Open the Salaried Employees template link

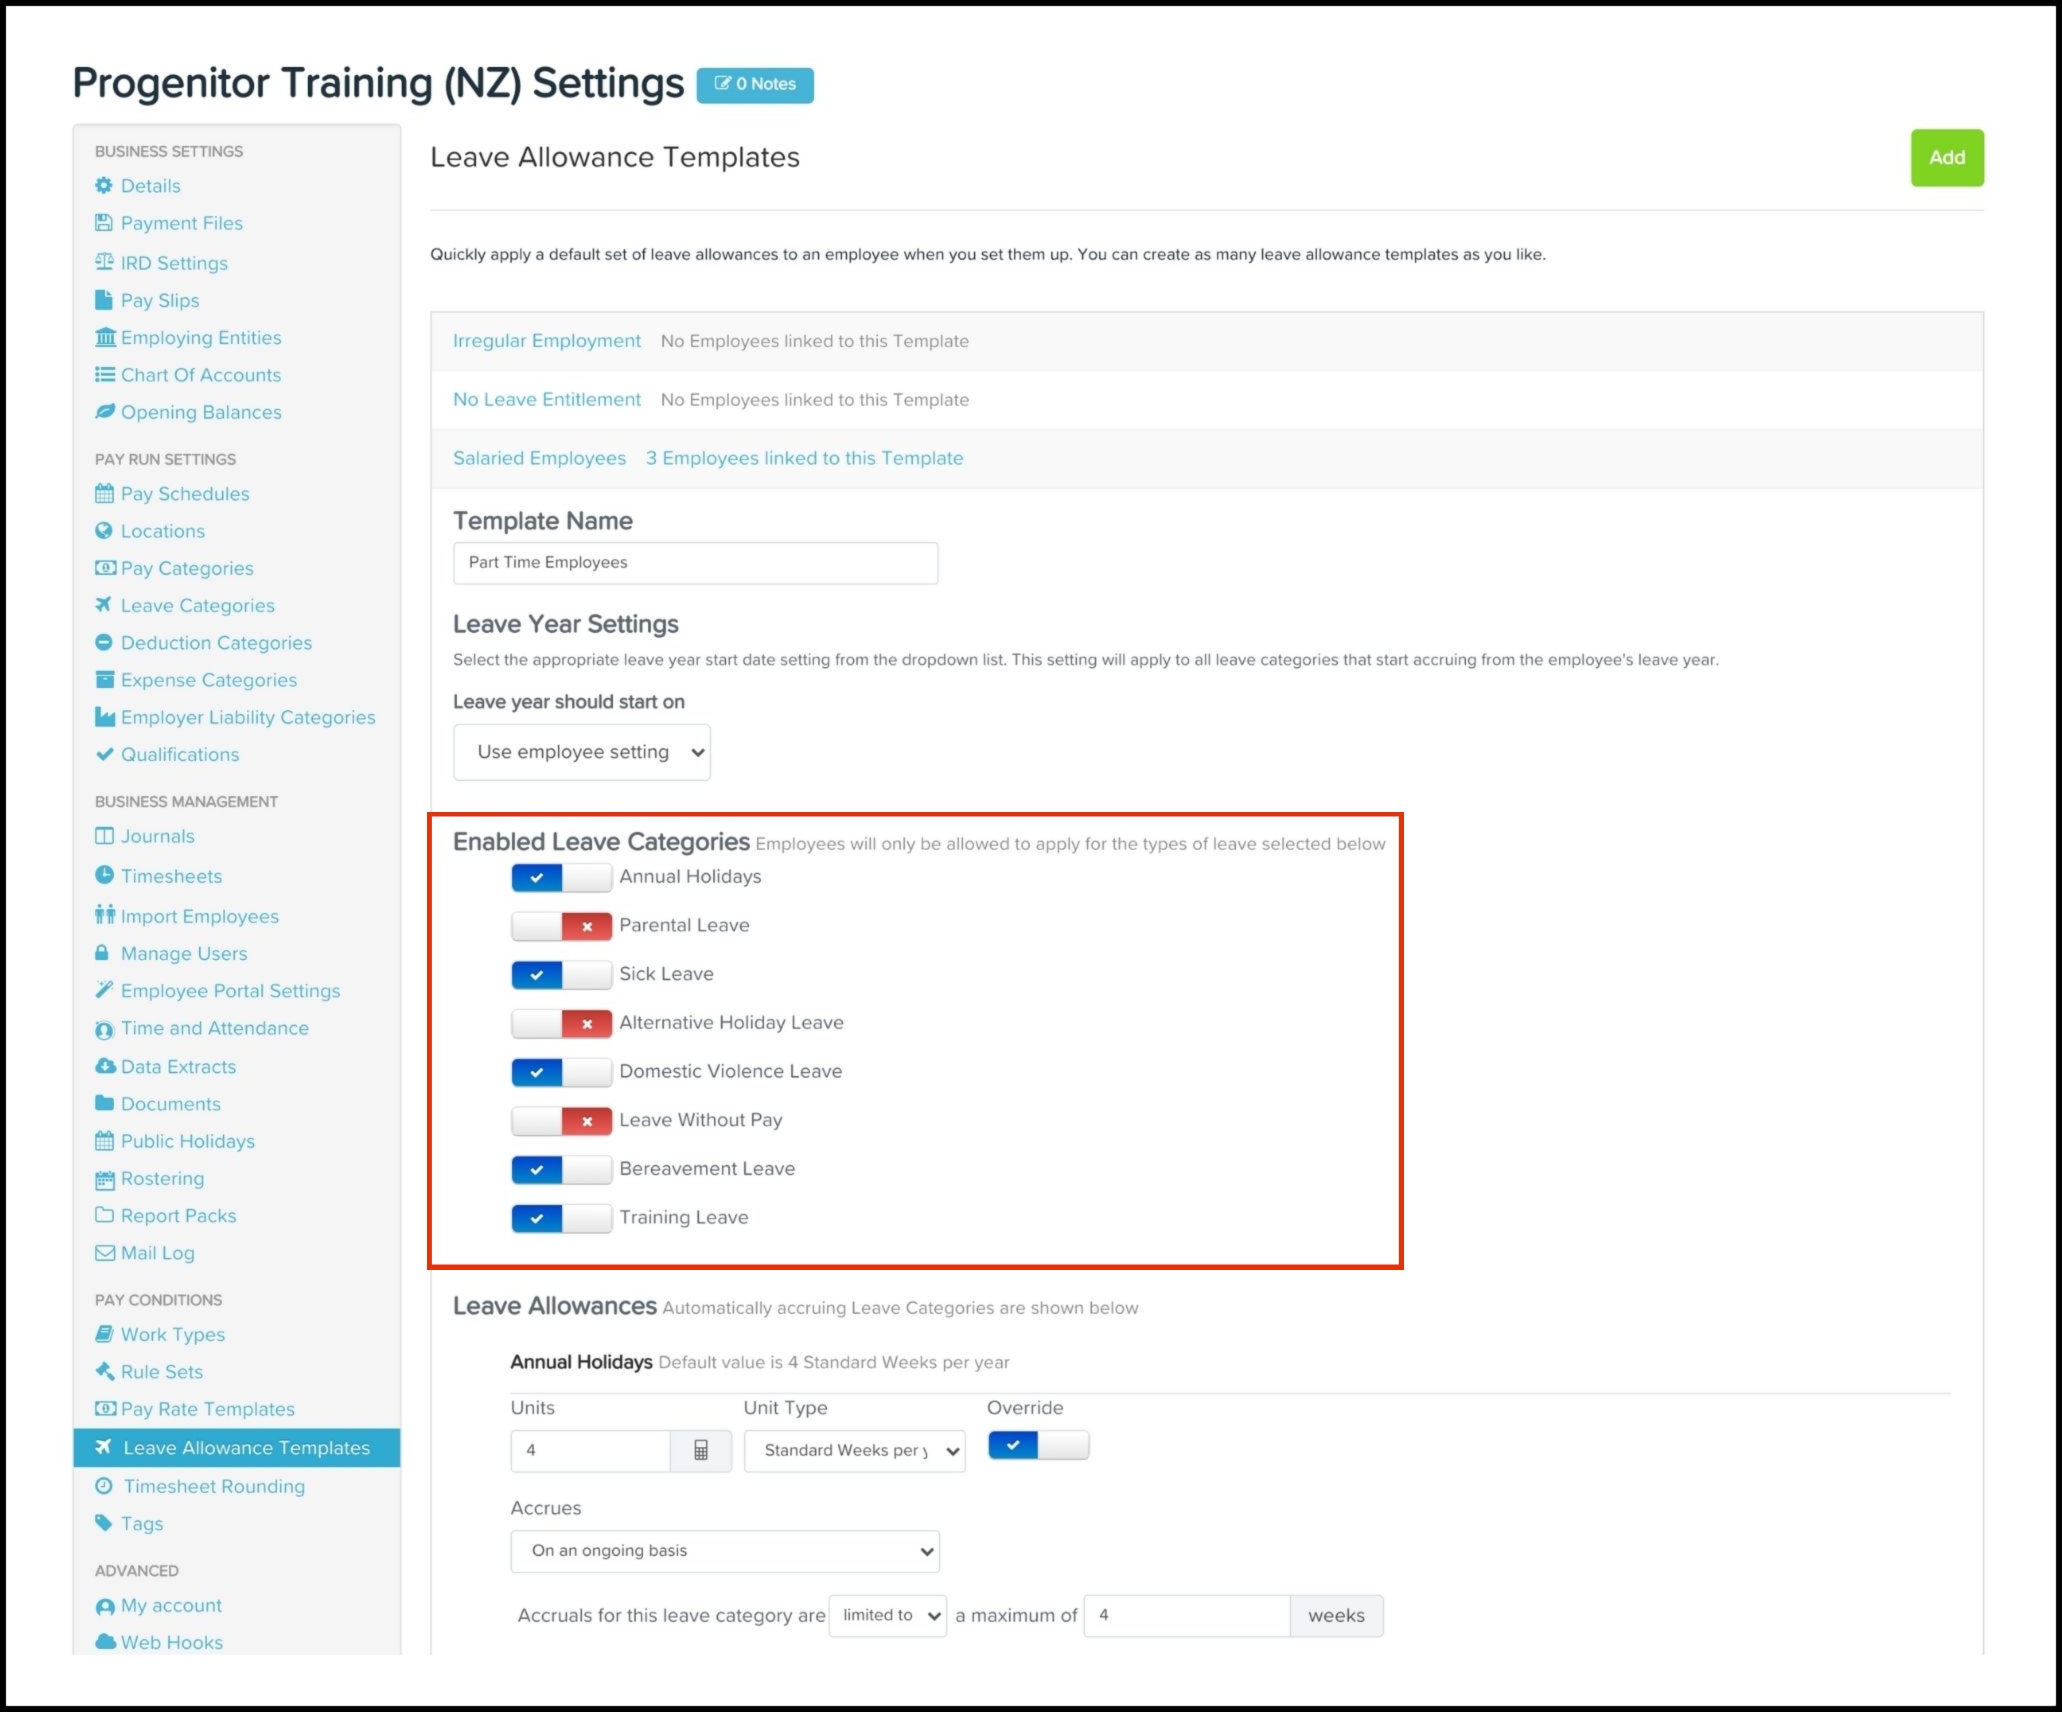(x=539, y=458)
